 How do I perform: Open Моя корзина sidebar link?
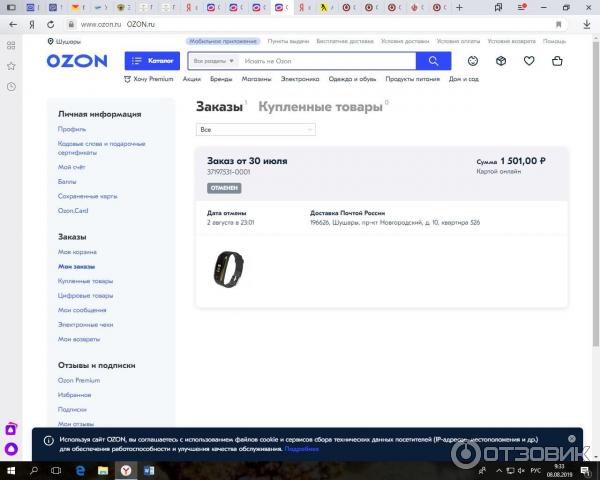(77, 252)
